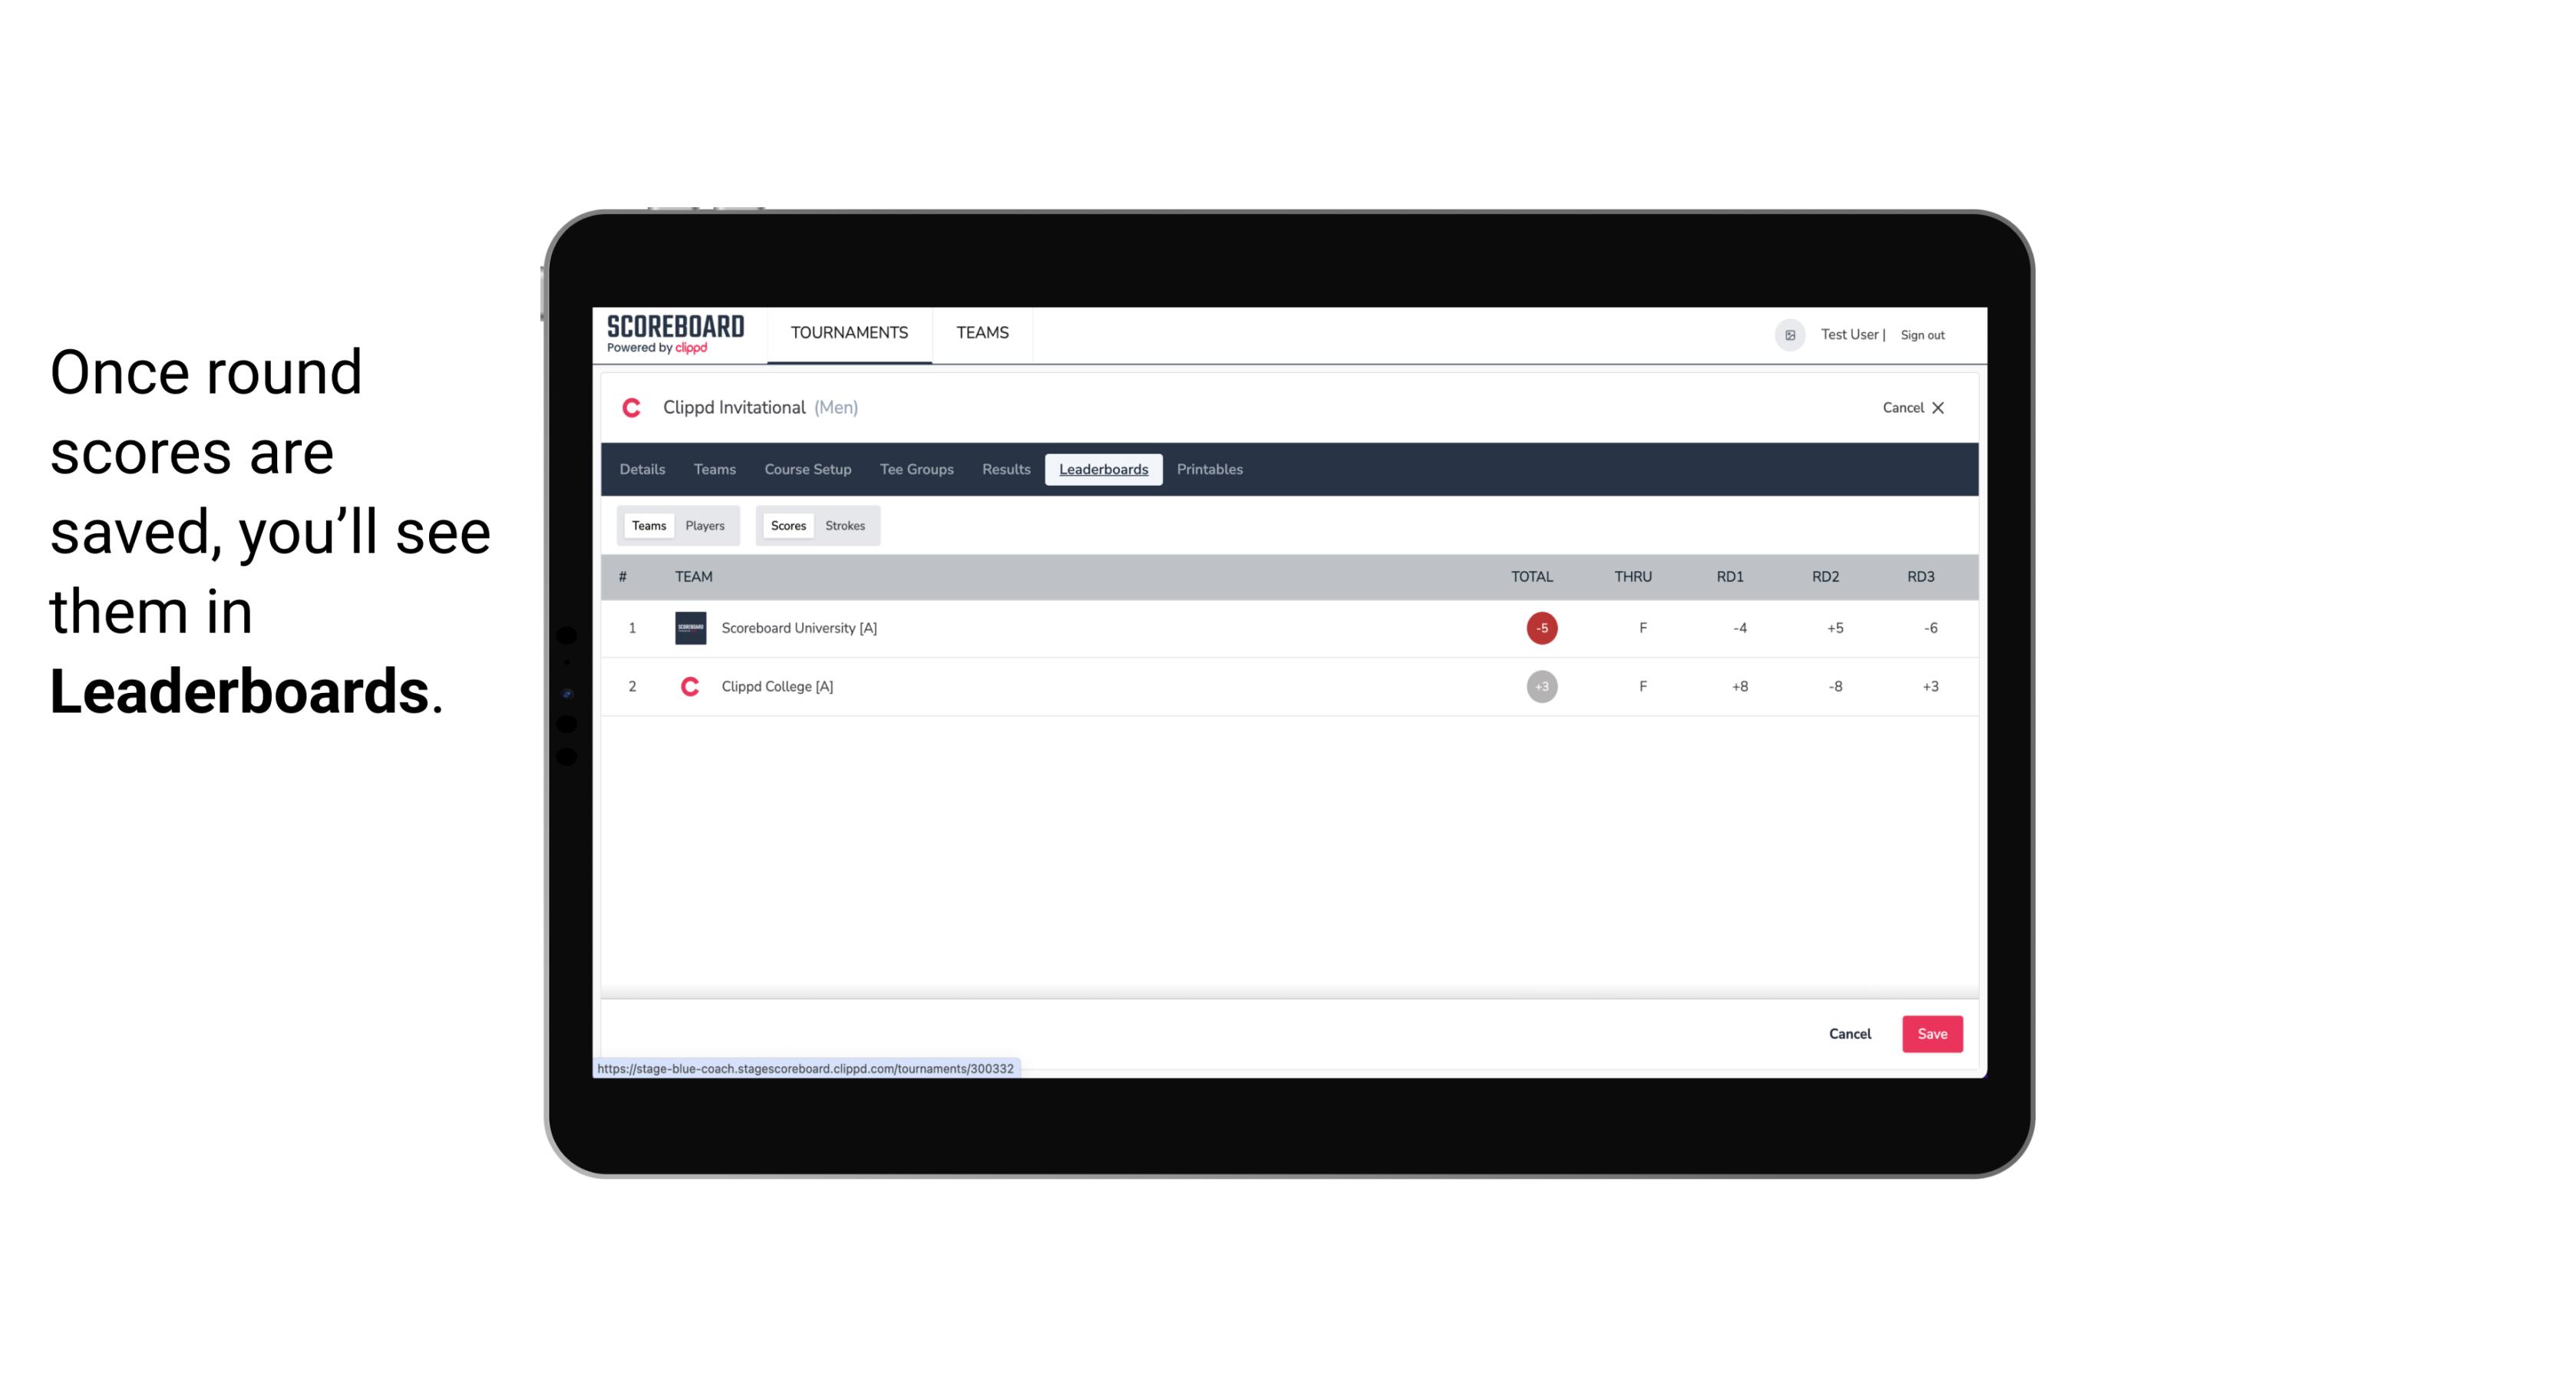Click the Teams navigation tab
Viewport: 2576px width, 1386px height.
tap(714, 470)
